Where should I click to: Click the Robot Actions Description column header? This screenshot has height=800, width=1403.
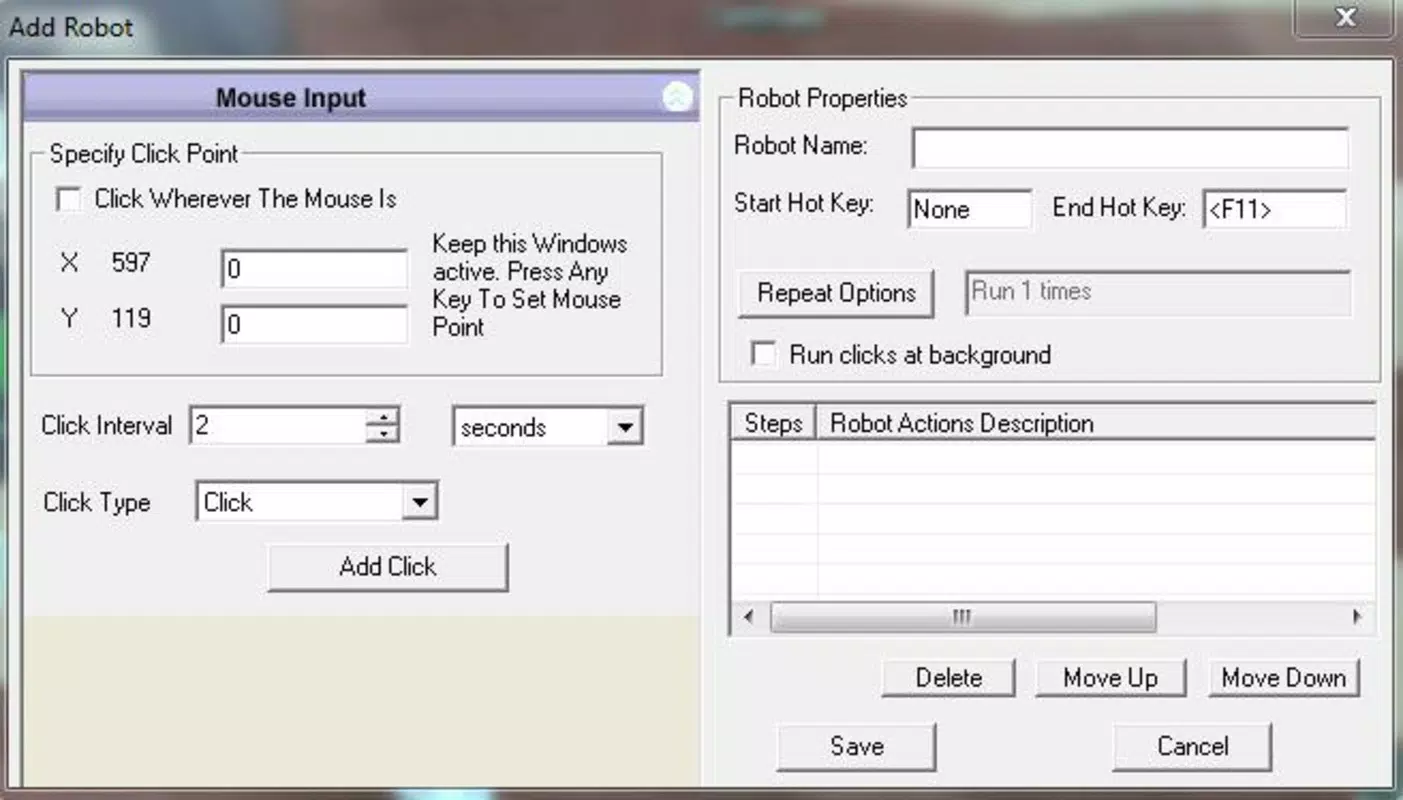1096,423
